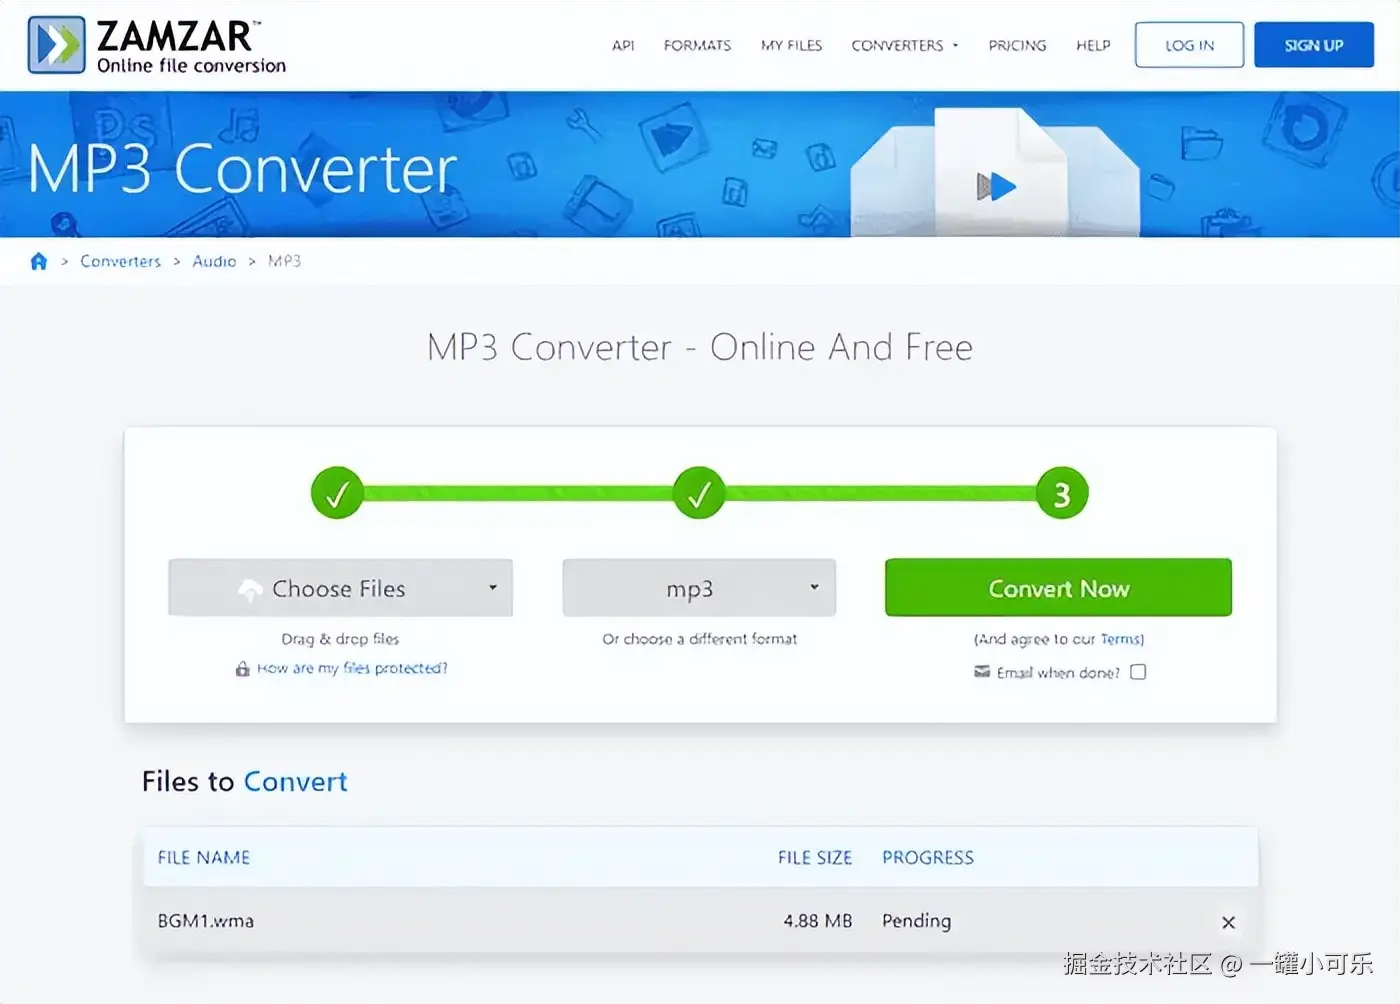Go to Audio in the breadcrumb
The width and height of the screenshot is (1400, 1004).
[x=214, y=261]
